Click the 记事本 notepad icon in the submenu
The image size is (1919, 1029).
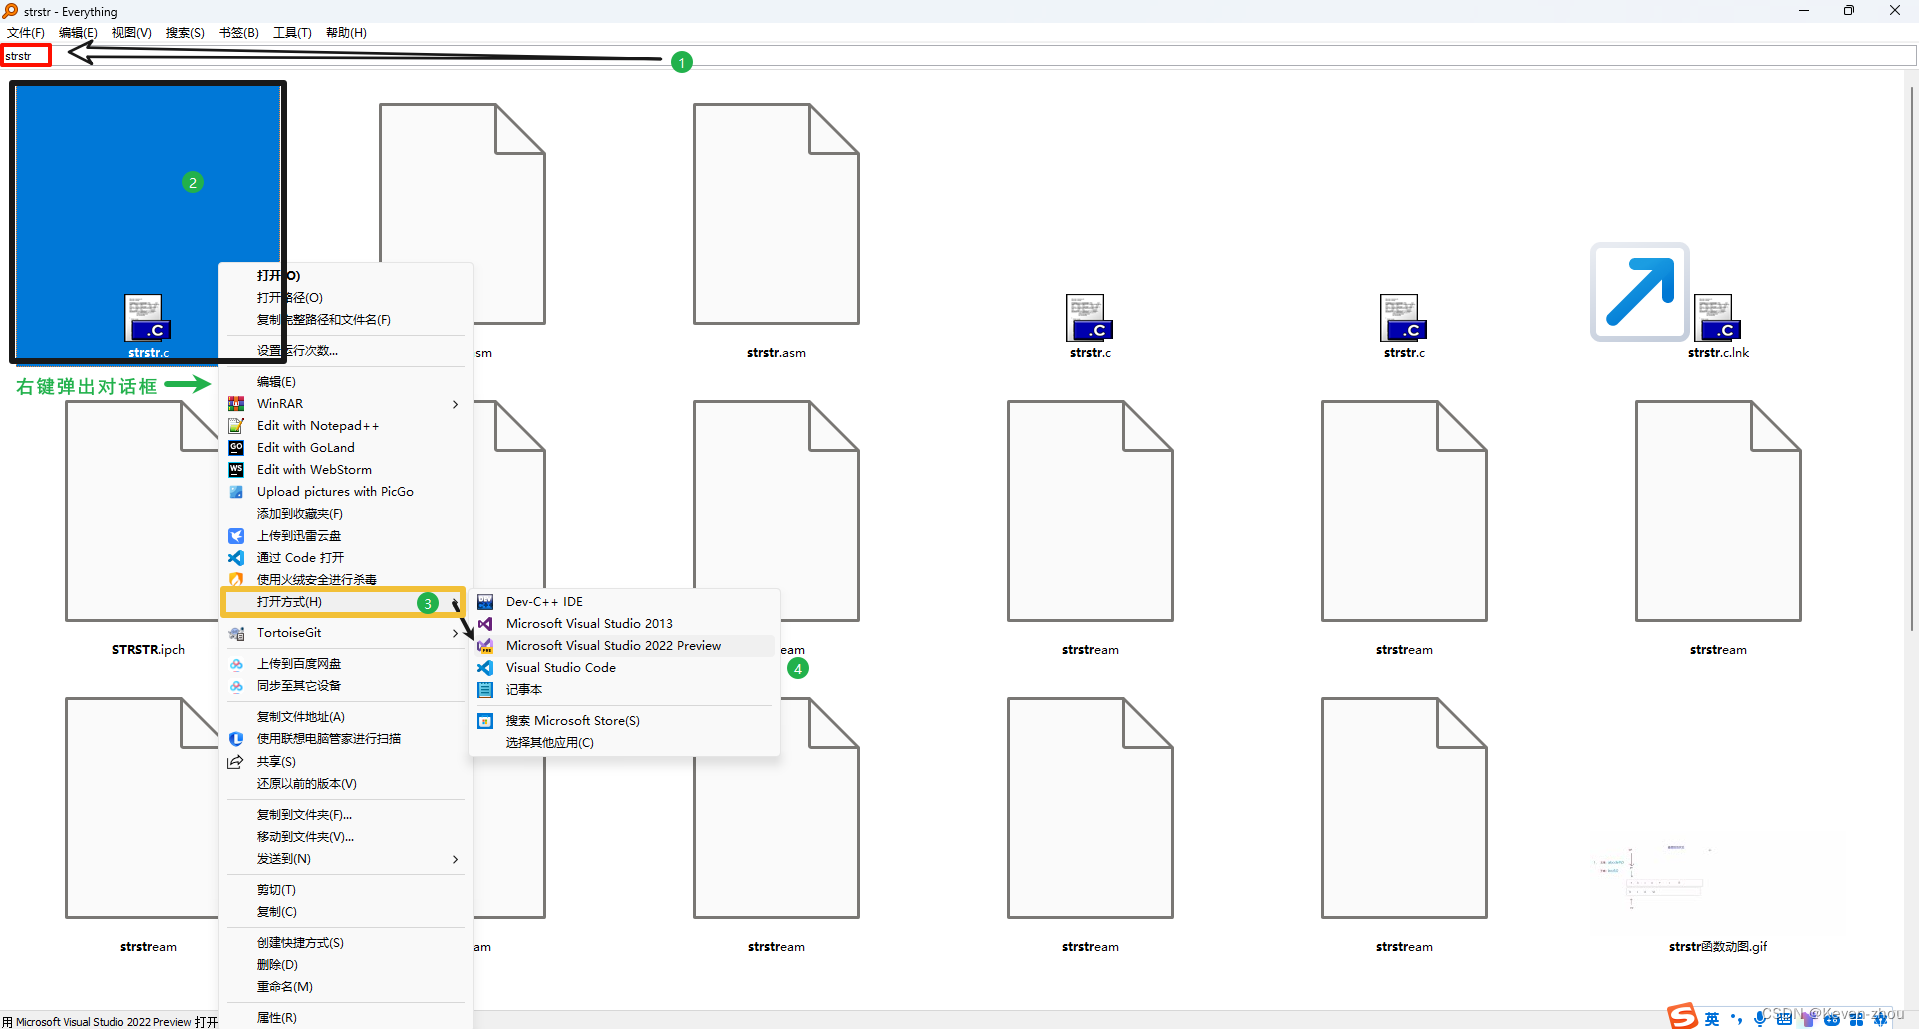click(485, 690)
